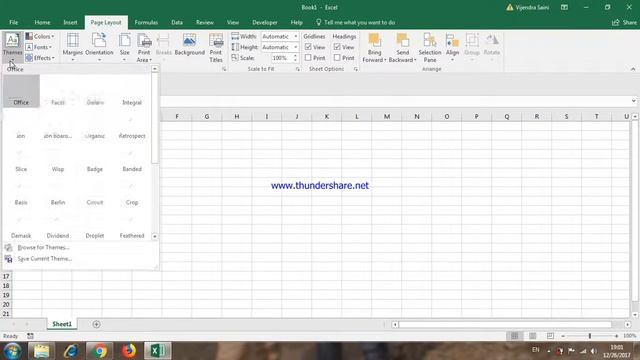
Task: Click zoom in plus button
Action: pyautogui.click(x=616, y=336)
